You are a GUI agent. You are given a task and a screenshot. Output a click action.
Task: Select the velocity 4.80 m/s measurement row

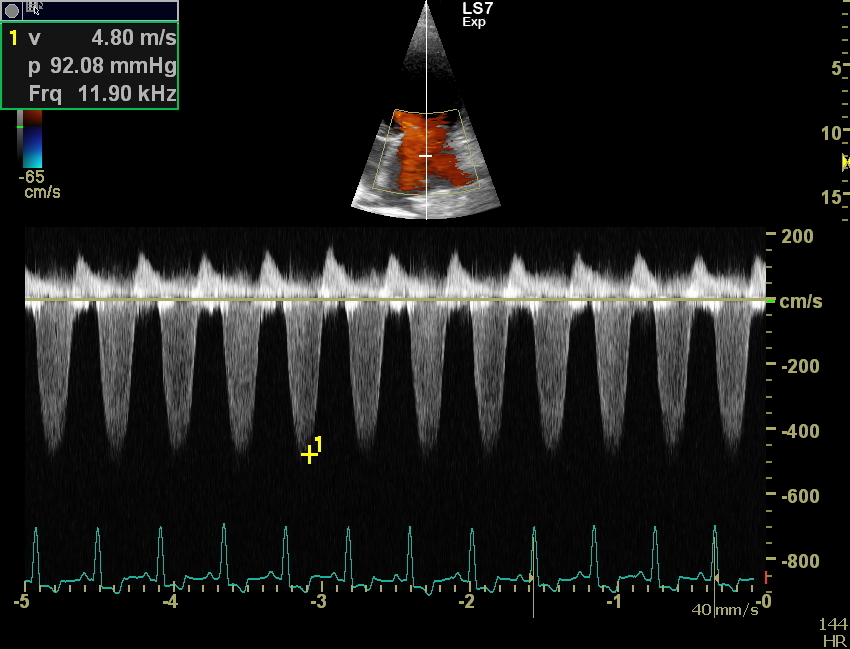tap(91, 39)
